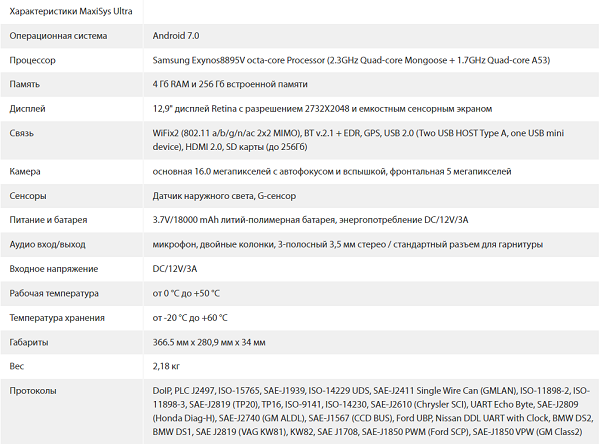Click the 'Память' row label
This screenshot has width=600, height=444.
27,84
